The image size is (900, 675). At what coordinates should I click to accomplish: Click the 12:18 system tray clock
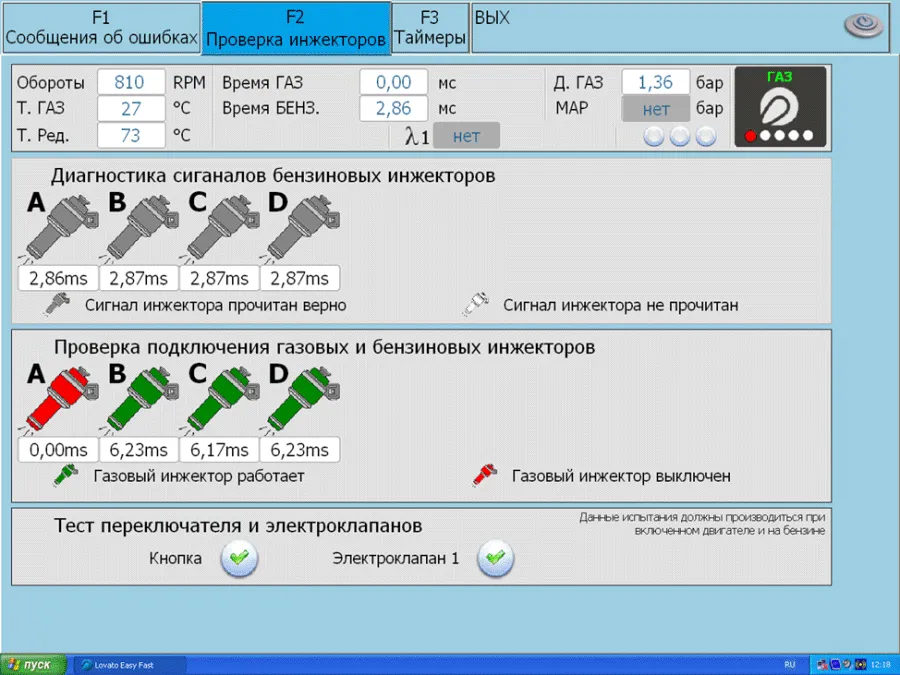pyautogui.click(x=881, y=665)
